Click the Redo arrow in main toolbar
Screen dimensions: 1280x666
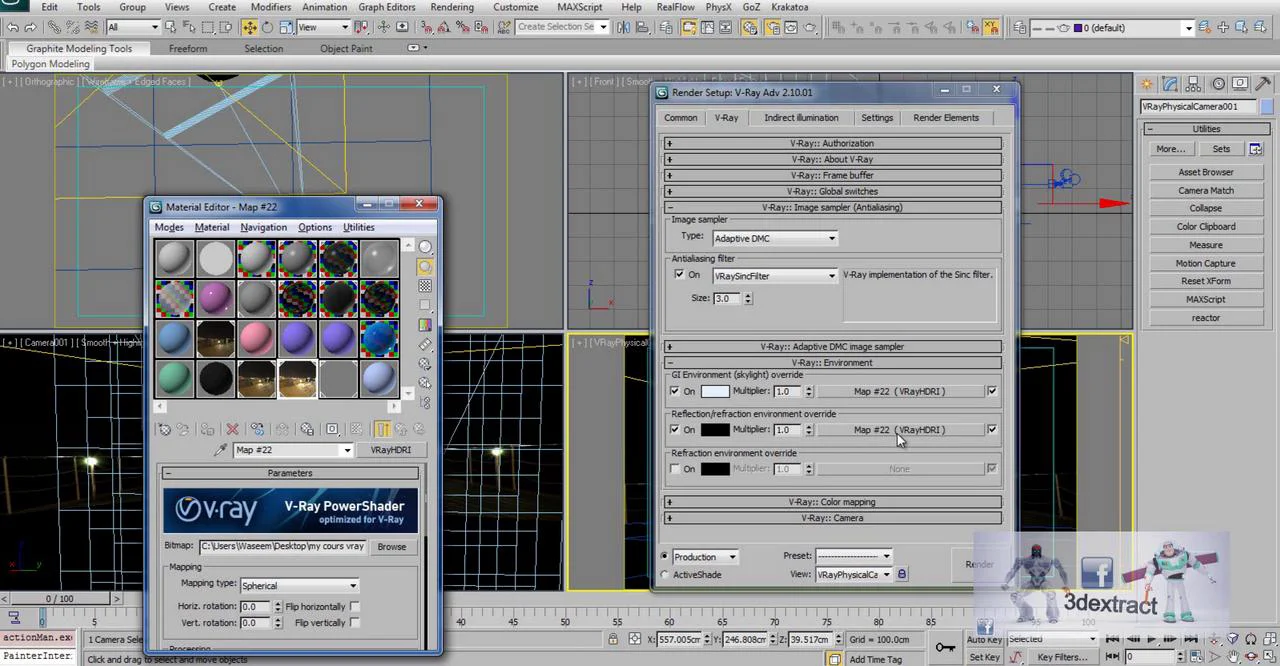click(x=32, y=28)
